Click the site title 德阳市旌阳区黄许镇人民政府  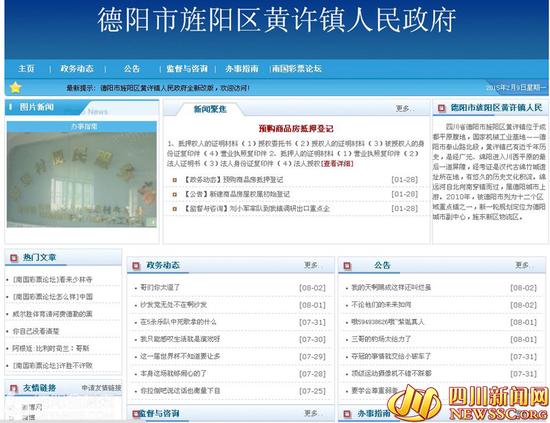pos(277,20)
